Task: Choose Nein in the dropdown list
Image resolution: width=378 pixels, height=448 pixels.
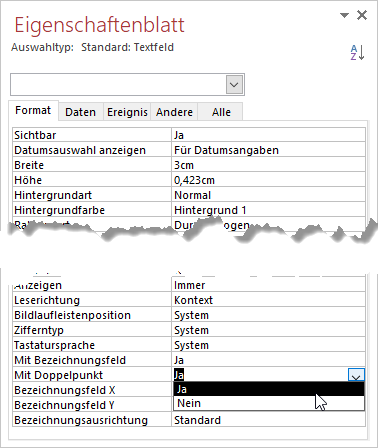Action: (269, 403)
